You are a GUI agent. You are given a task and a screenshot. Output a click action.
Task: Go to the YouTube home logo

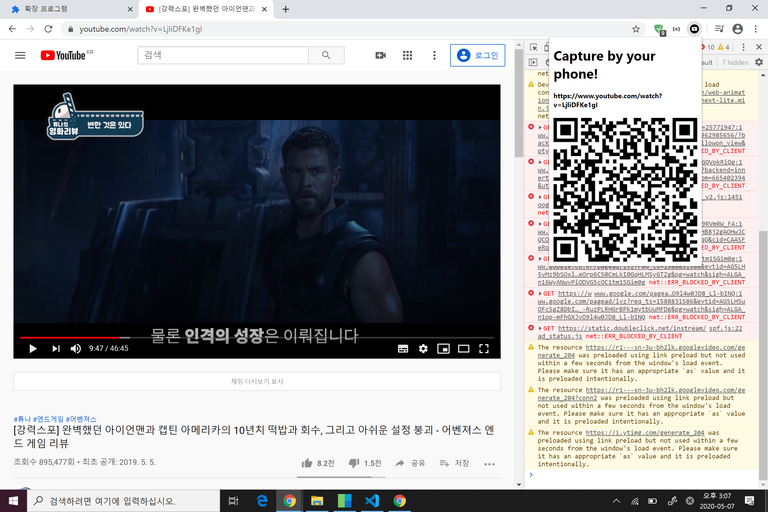66,55
